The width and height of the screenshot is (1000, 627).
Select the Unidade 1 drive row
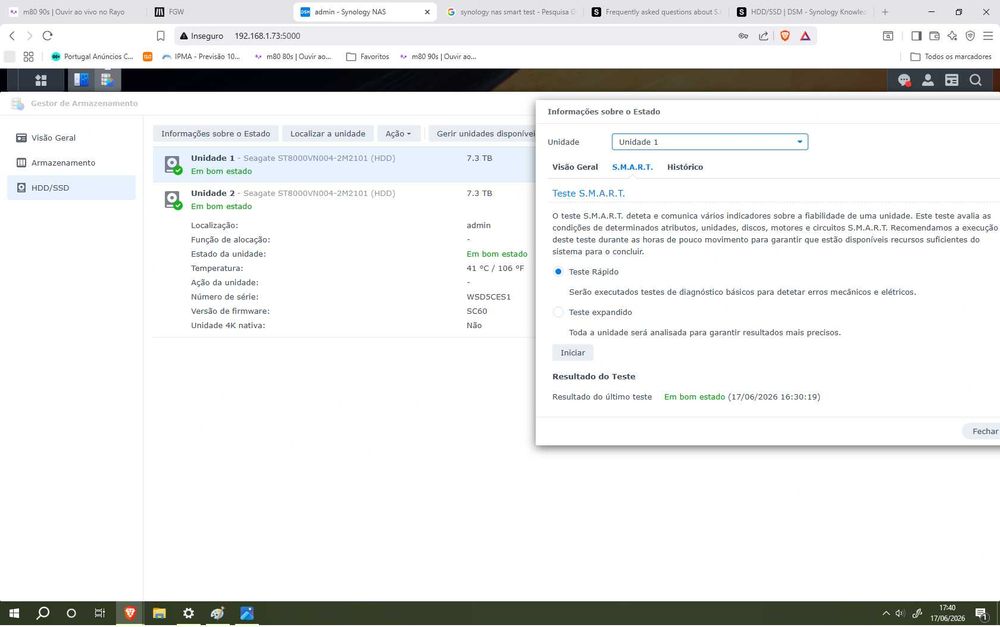(x=344, y=165)
